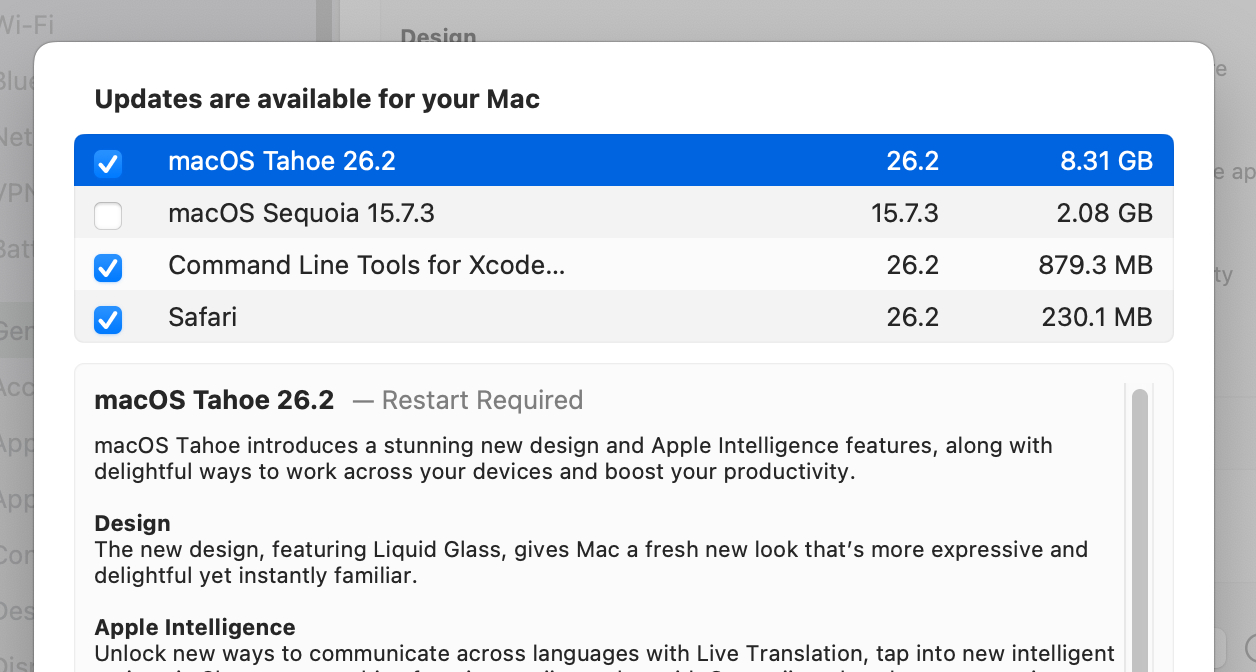The image size is (1256, 672).
Task: Deselect the Safari update checkbox
Action: pos(108,319)
